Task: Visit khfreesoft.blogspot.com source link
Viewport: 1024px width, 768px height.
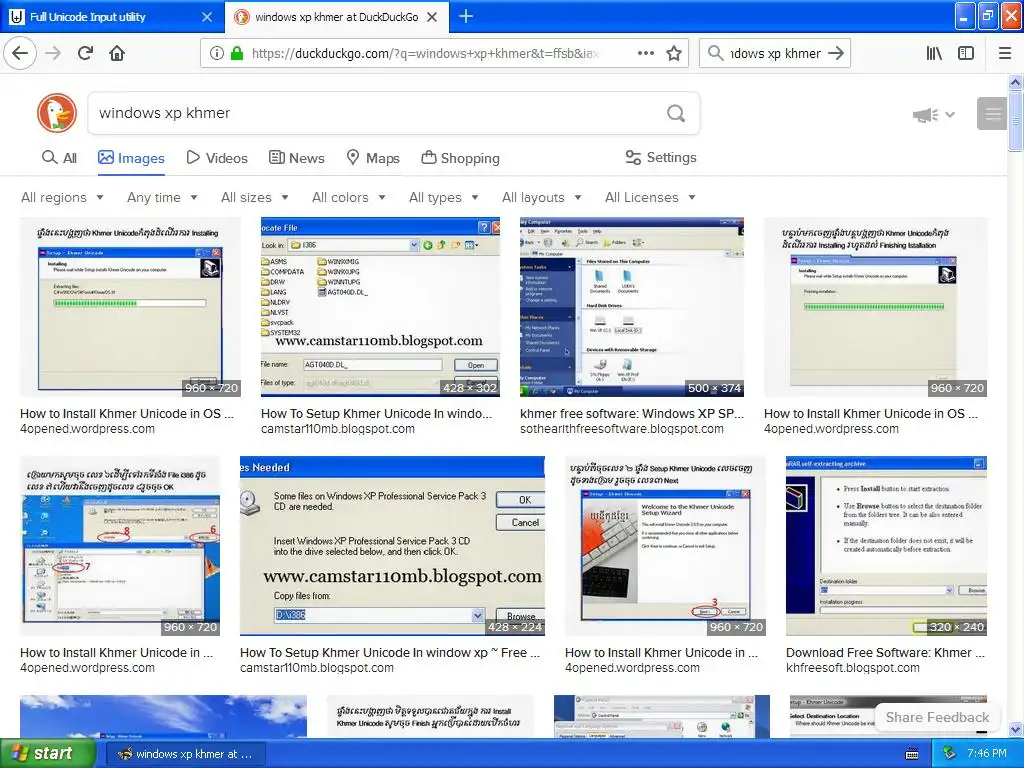Action: click(x=852, y=668)
